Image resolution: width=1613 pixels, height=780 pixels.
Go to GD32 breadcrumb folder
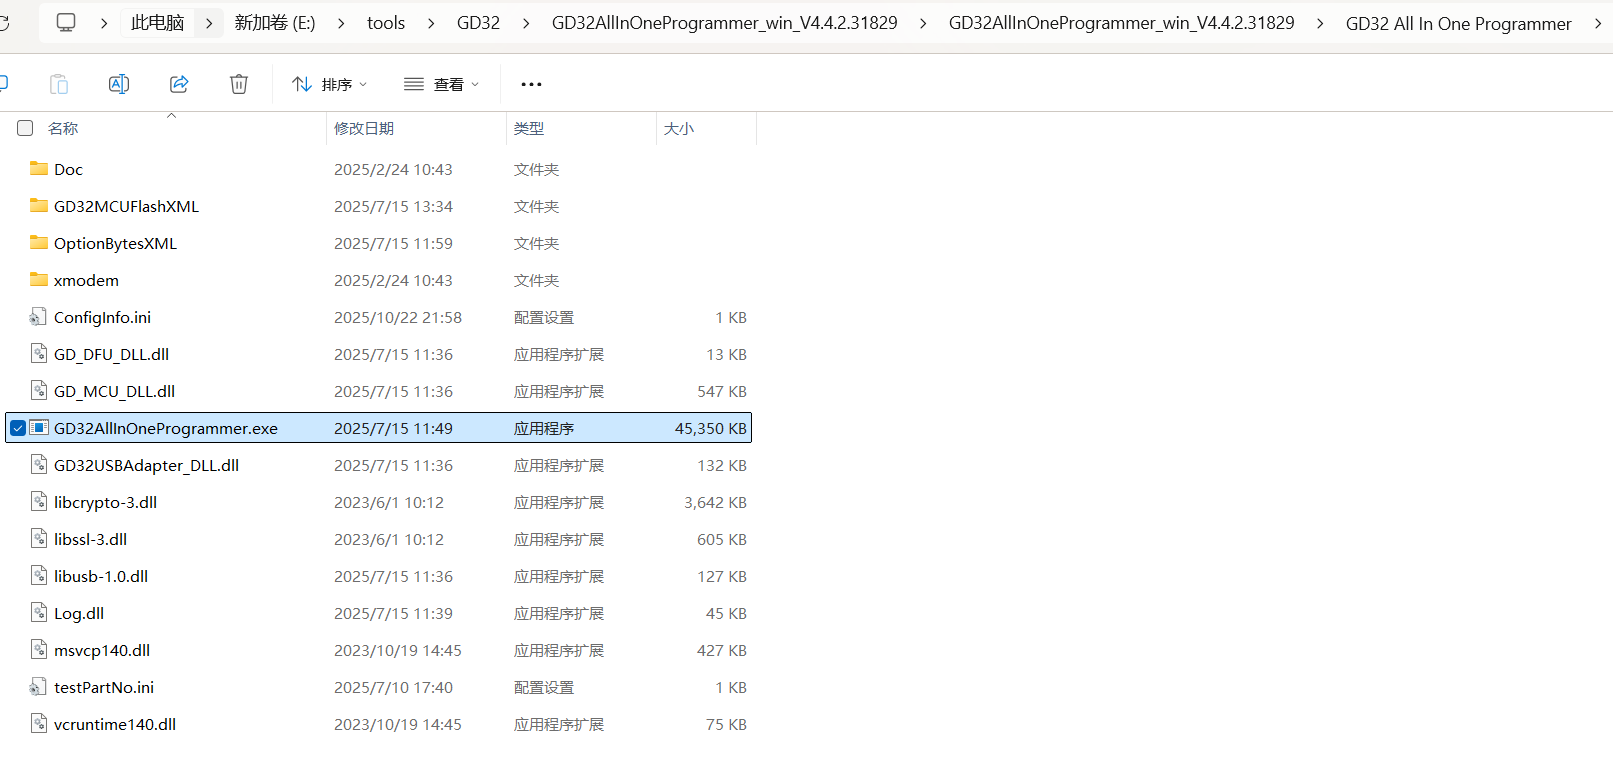pyautogui.click(x=478, y=23)
